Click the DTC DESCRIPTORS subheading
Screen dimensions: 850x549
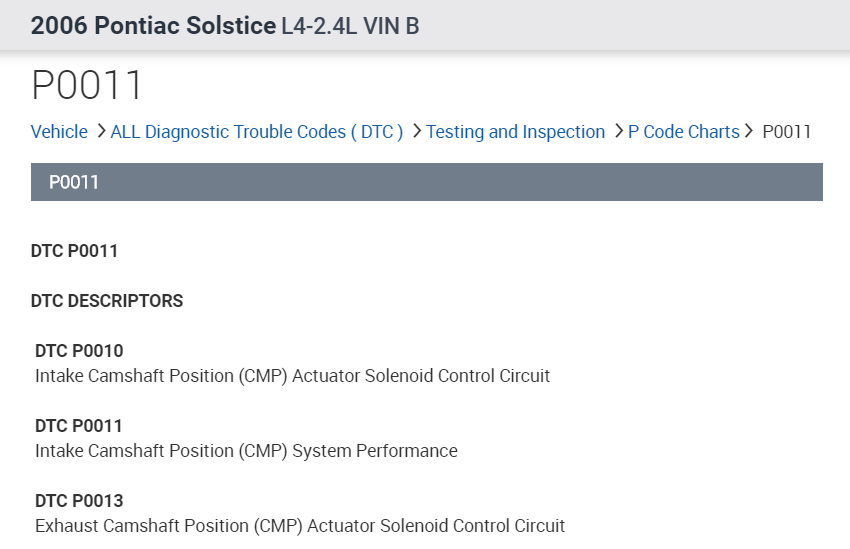pos(107,301)
